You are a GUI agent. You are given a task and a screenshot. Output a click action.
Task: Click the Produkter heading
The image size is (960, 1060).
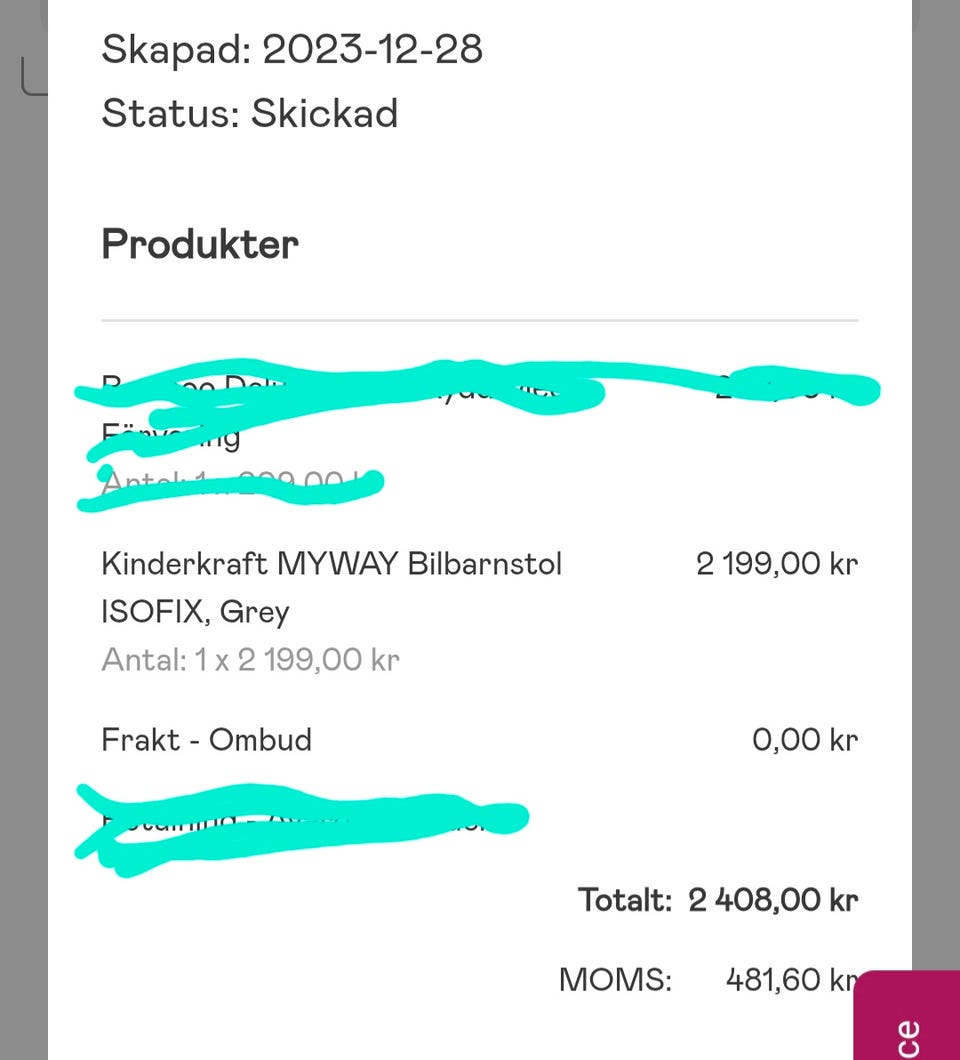(x=200, y=244)
